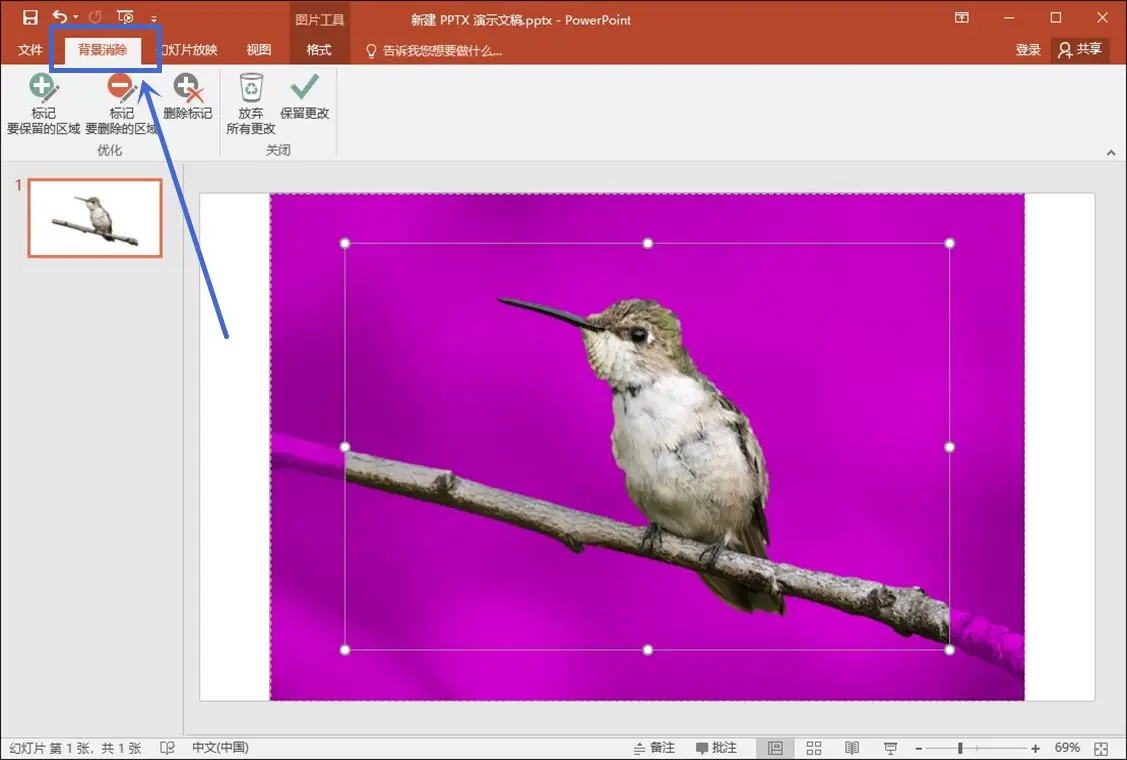Viewport: 1127px width, 760px height.
Task: Expand Customize Quick Access Toolbar dropdown
Action: (x=154, y=19)
